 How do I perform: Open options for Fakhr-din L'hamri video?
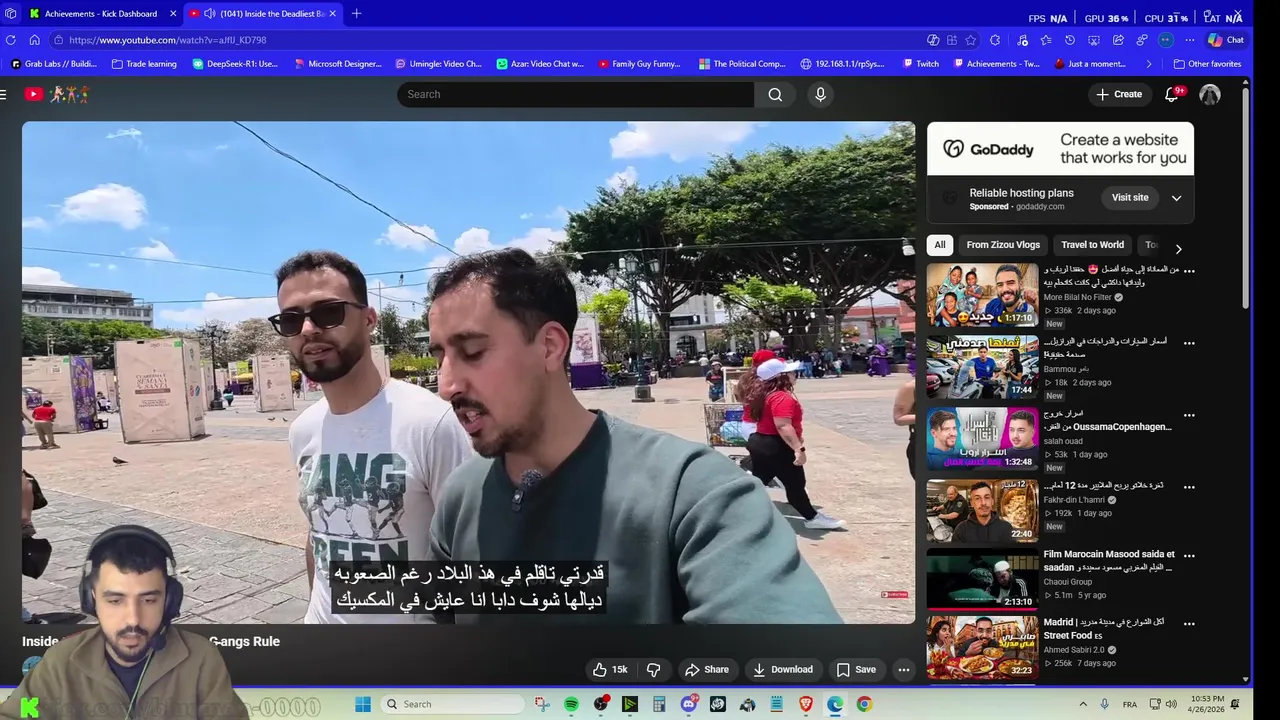click(1189, 487)
